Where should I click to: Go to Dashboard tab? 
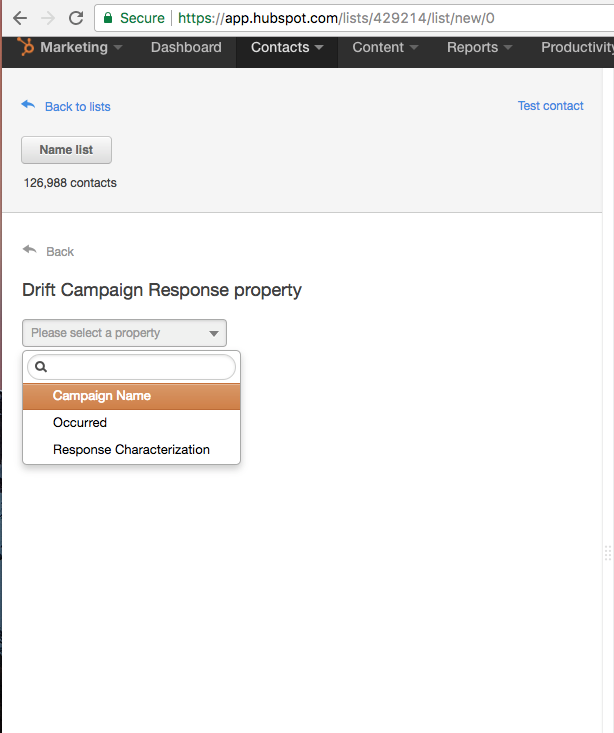tap(186, 47)
